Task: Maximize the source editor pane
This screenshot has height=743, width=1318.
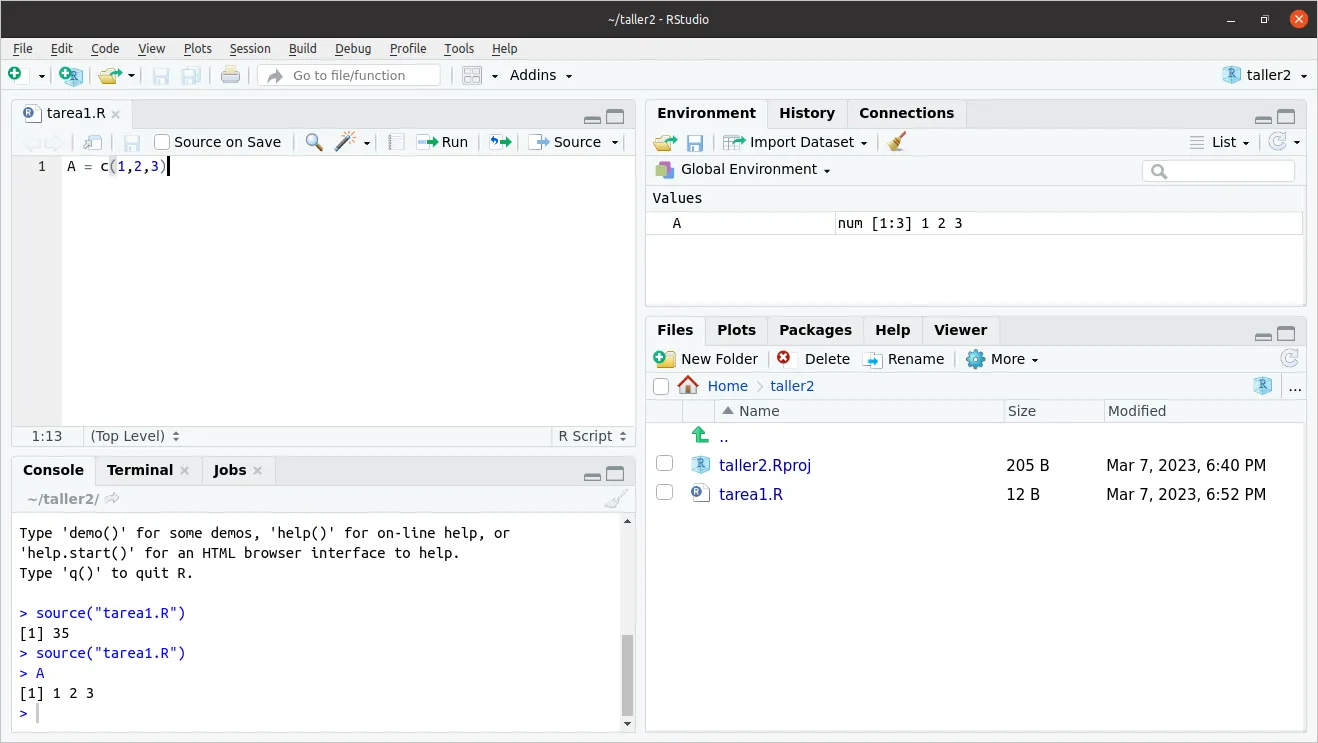Action: tap(615, 116)
